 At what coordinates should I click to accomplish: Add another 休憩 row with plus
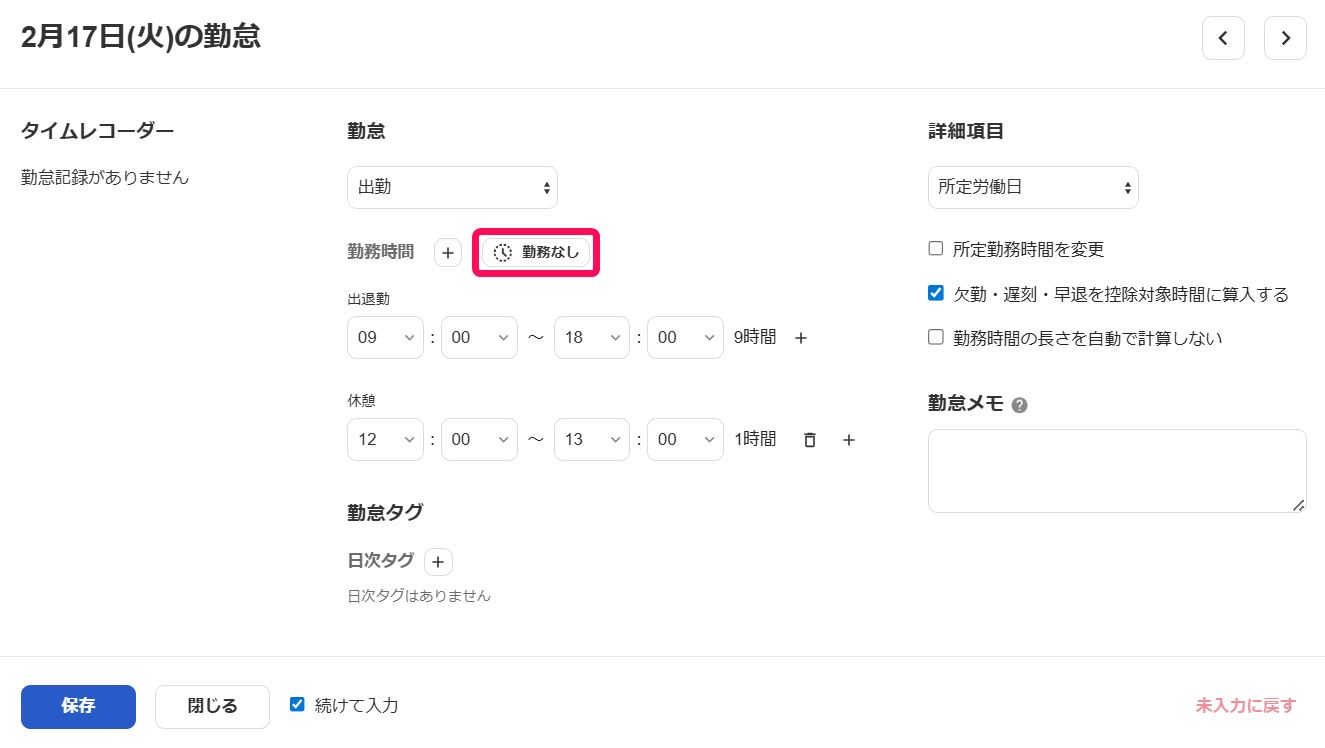click(x=849, y=440)
